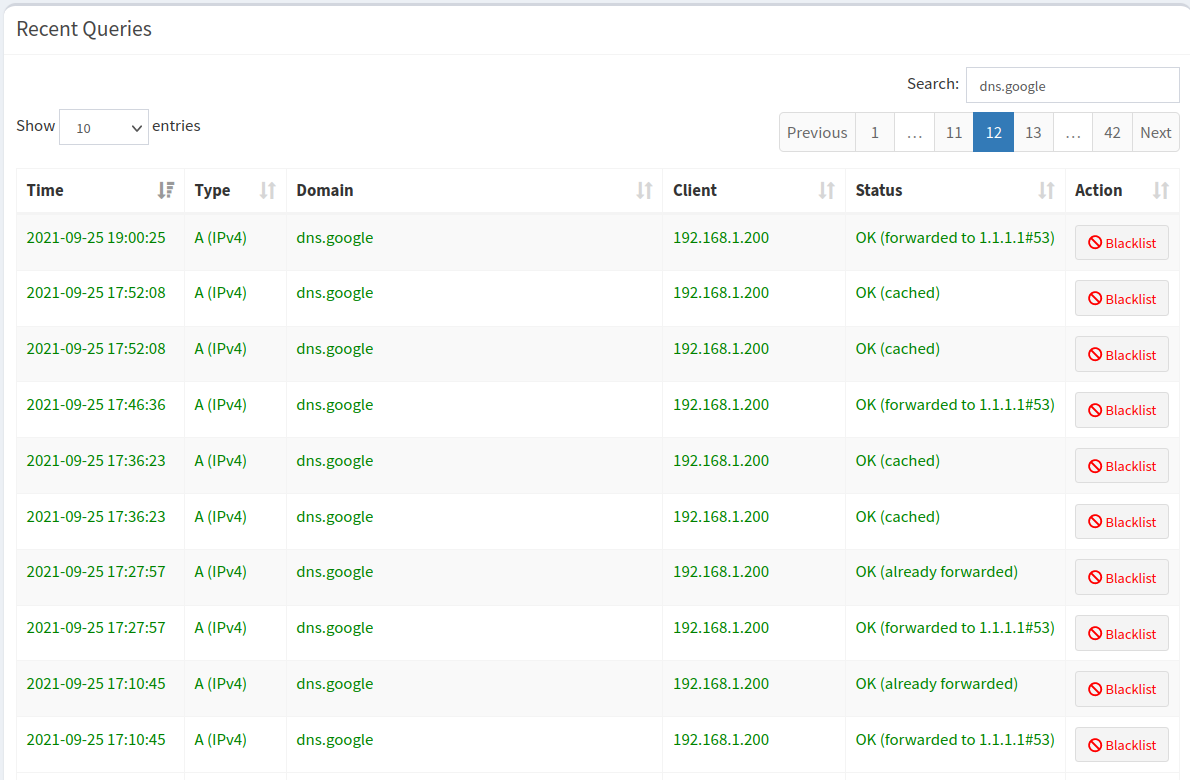The image size is (1190, 780).
Task: Sort by Time column sort icon
Action: 165,190
